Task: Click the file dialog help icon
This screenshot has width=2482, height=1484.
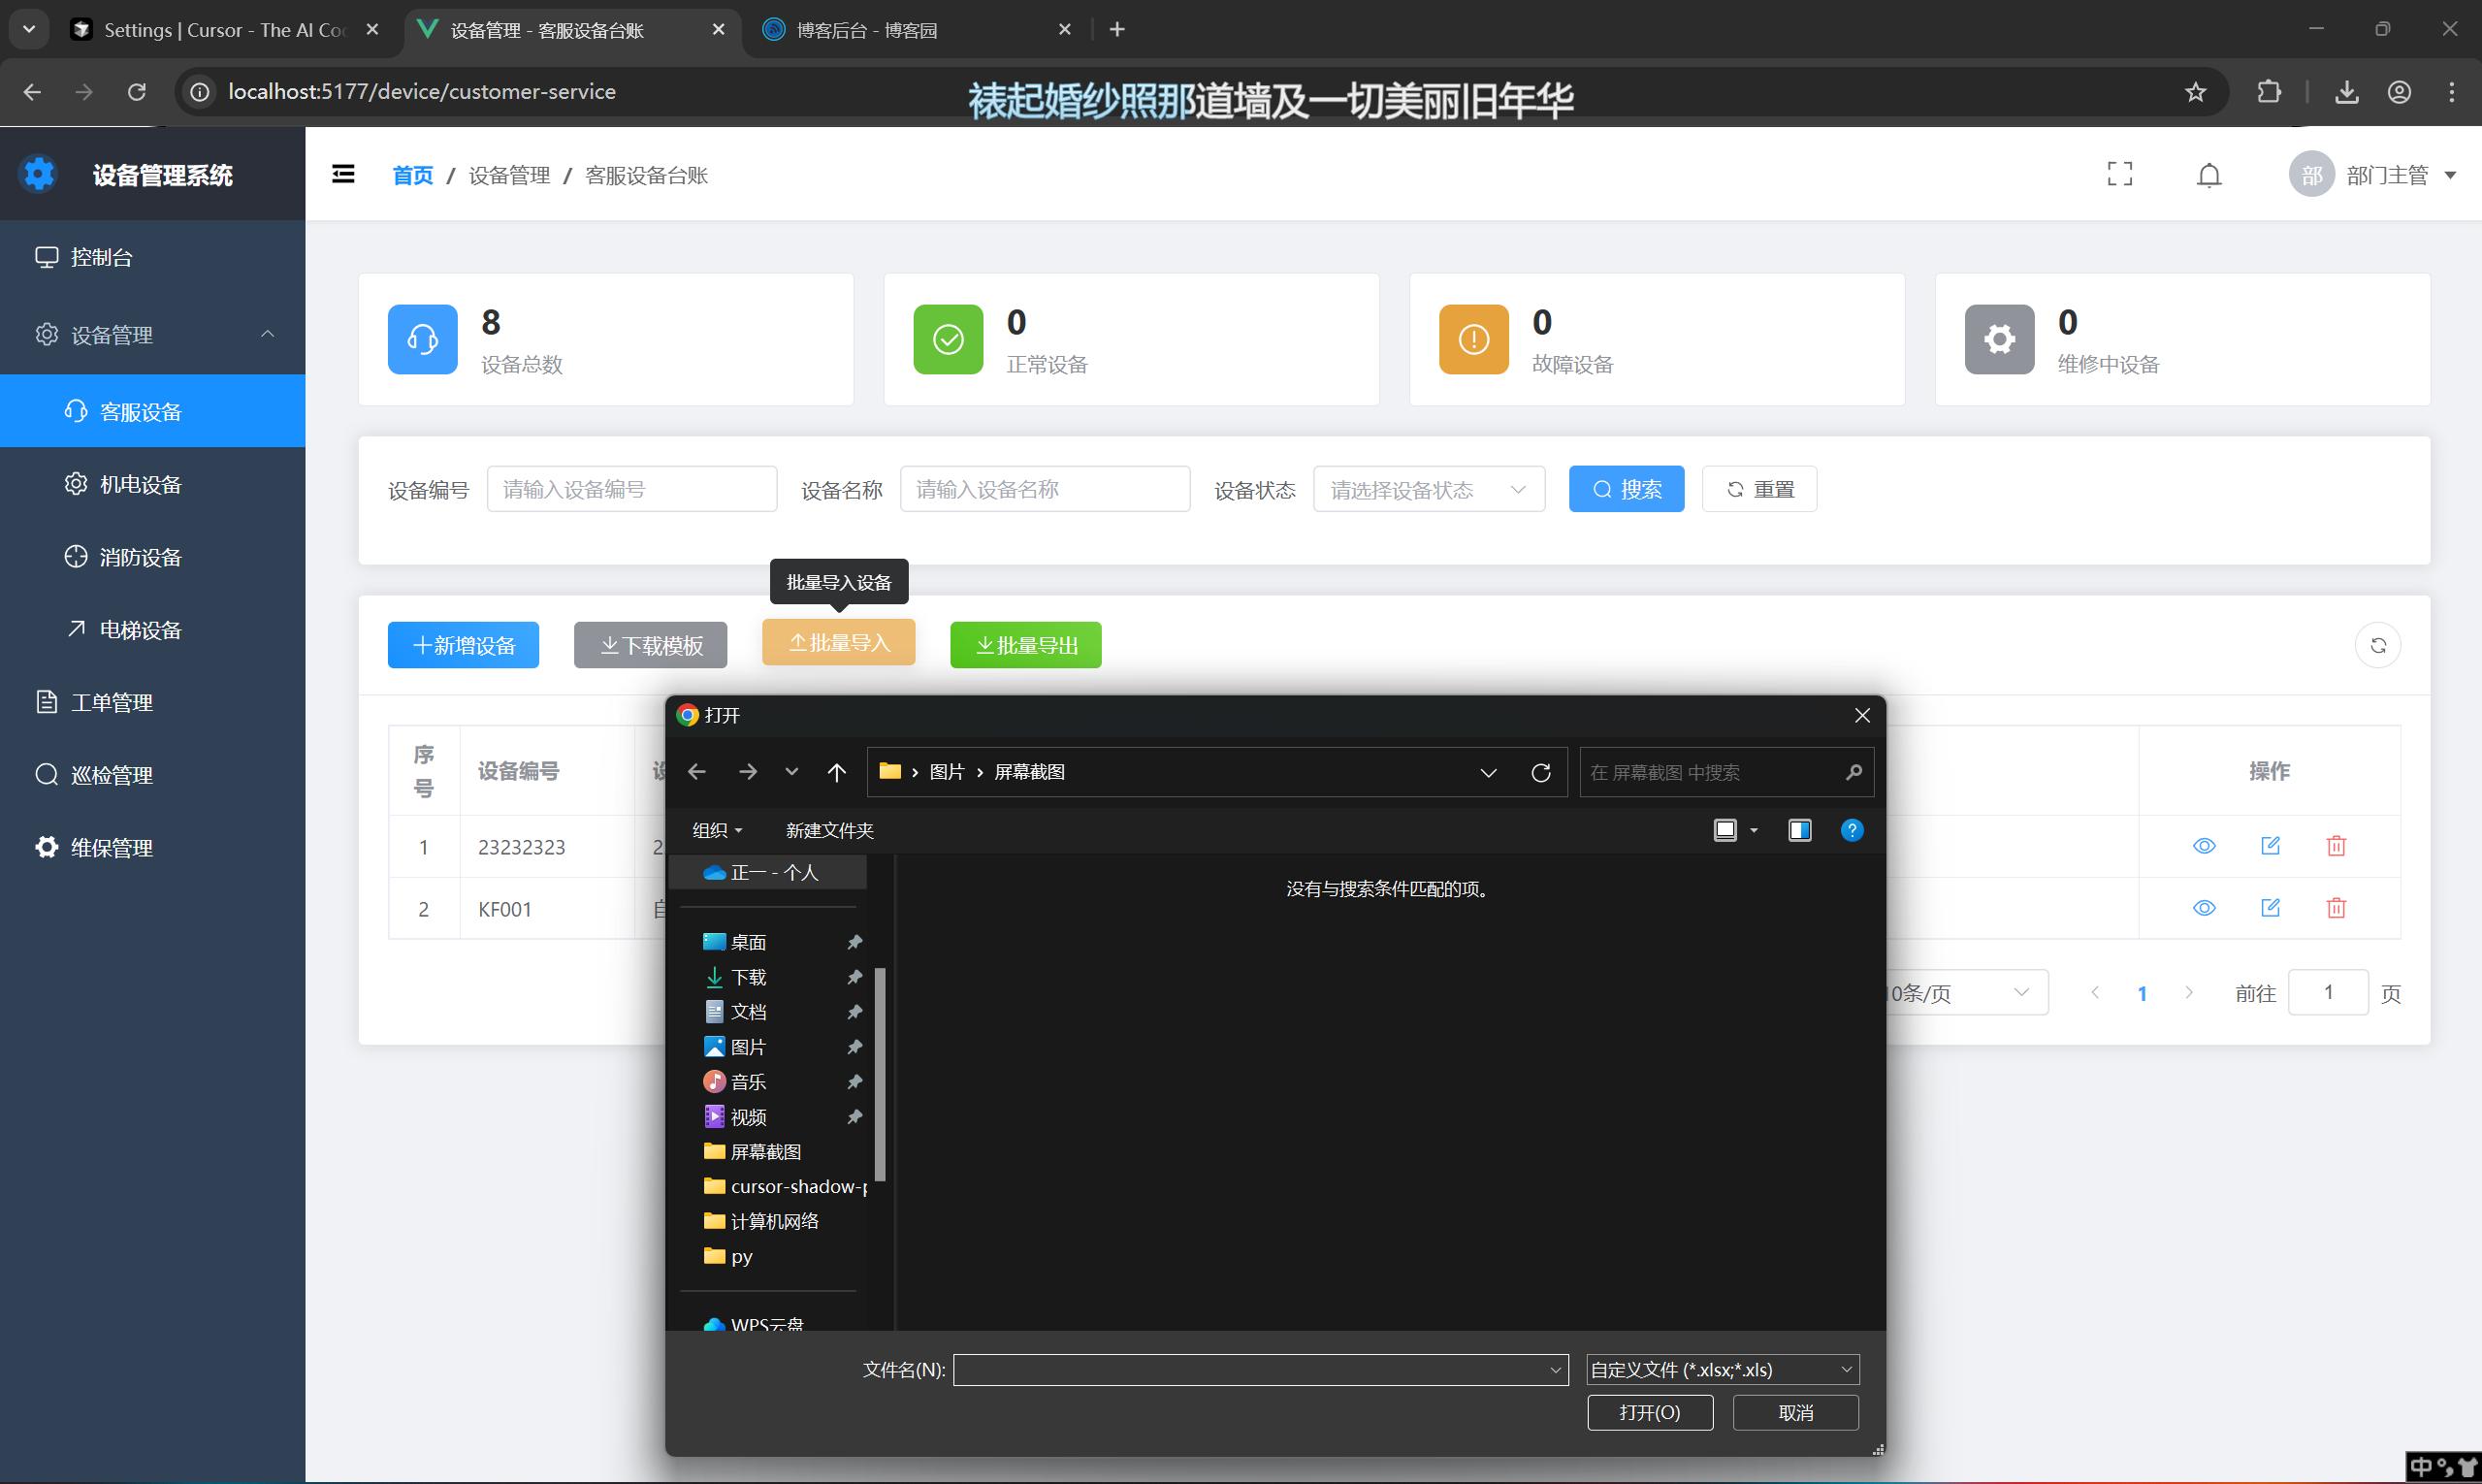Action: click(x=1851, y=830)
